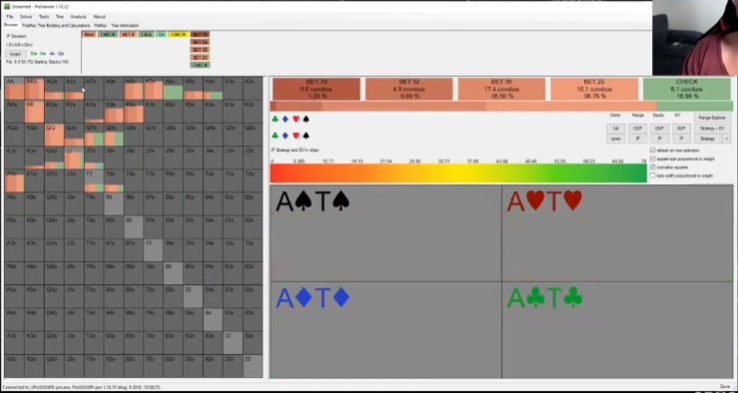738x393 pixels.
Task: Click the ace-ten of hearts combo panel
Action: [617, 233]
